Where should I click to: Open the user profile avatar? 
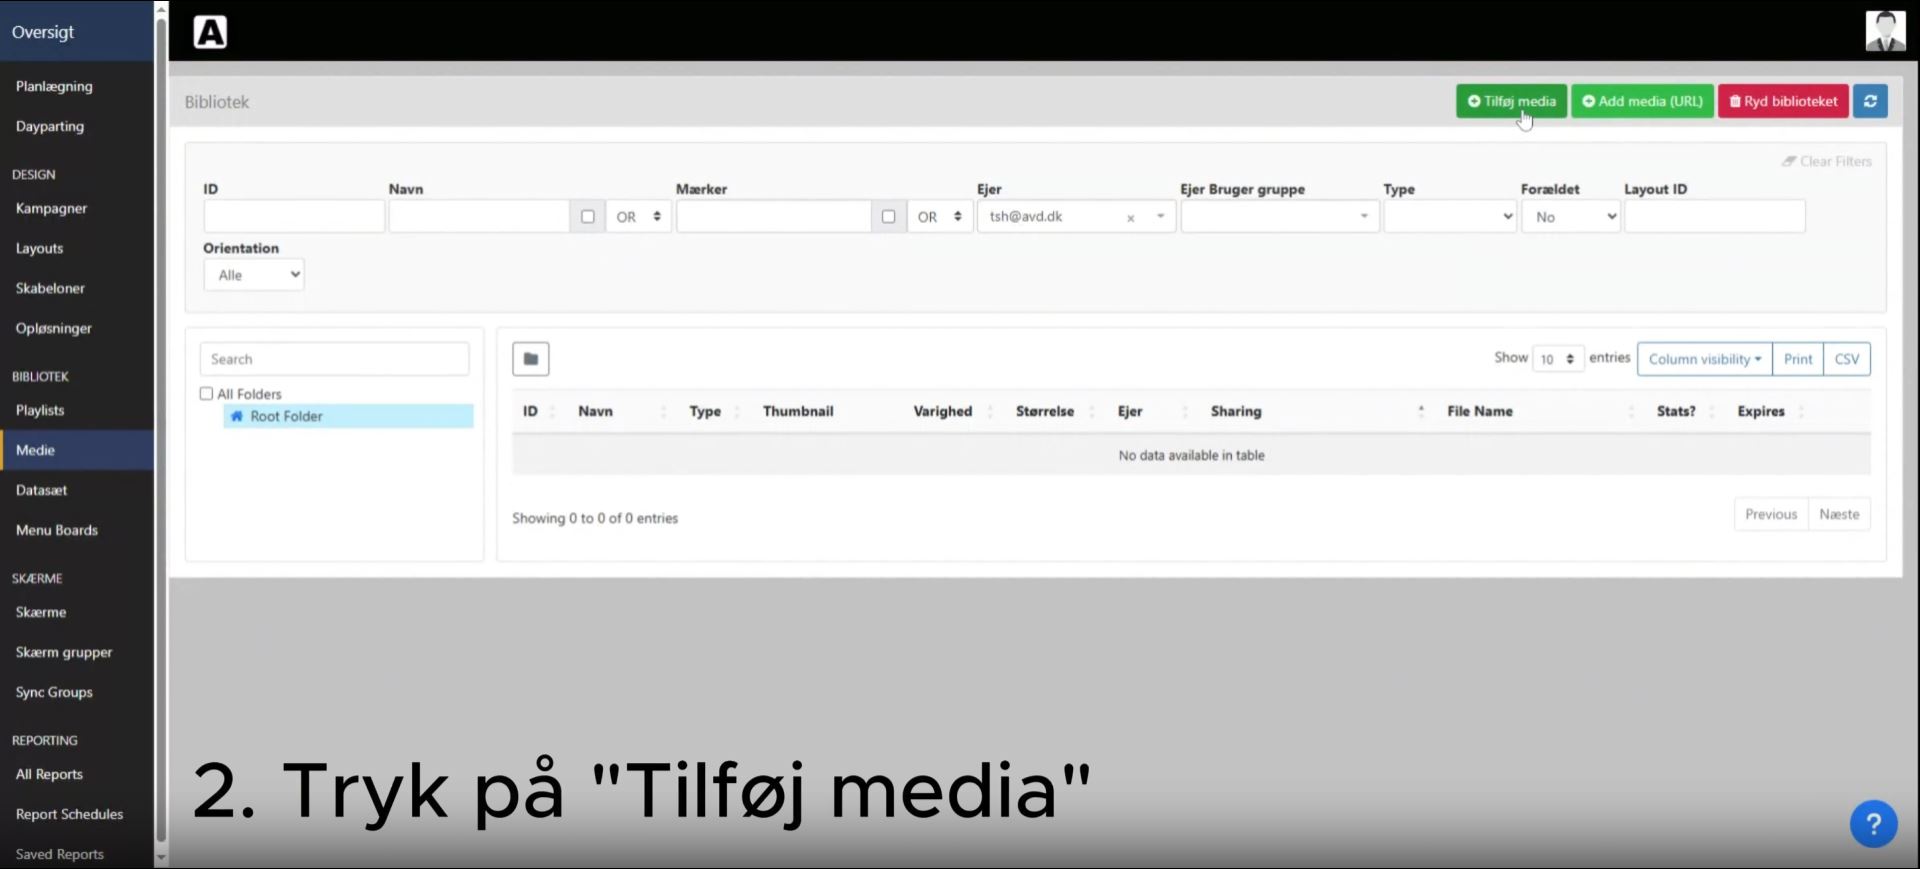point(1885,31)
